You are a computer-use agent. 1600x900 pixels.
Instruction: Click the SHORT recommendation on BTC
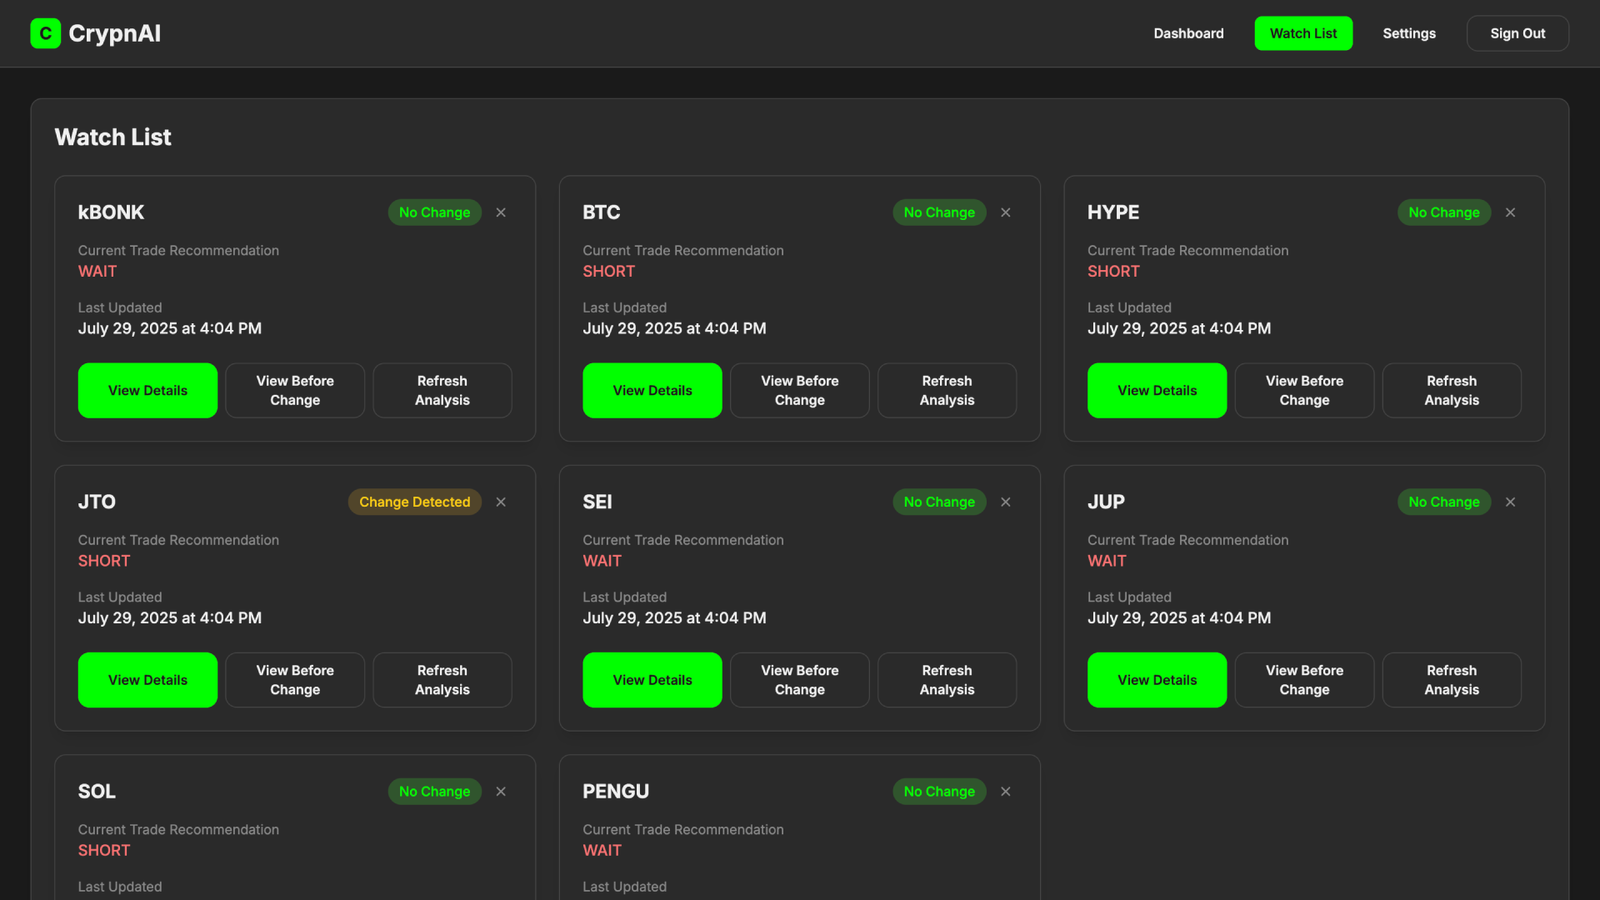click(x=609, y=271)
